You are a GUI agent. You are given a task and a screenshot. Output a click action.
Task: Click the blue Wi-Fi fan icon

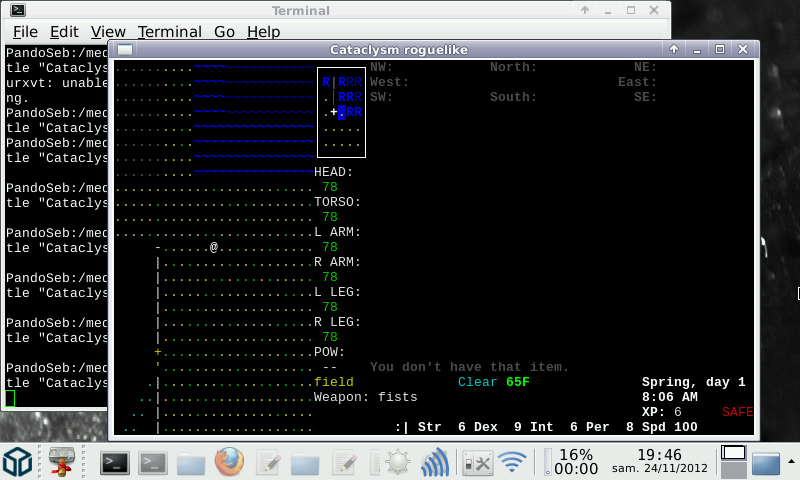[513, 462]
